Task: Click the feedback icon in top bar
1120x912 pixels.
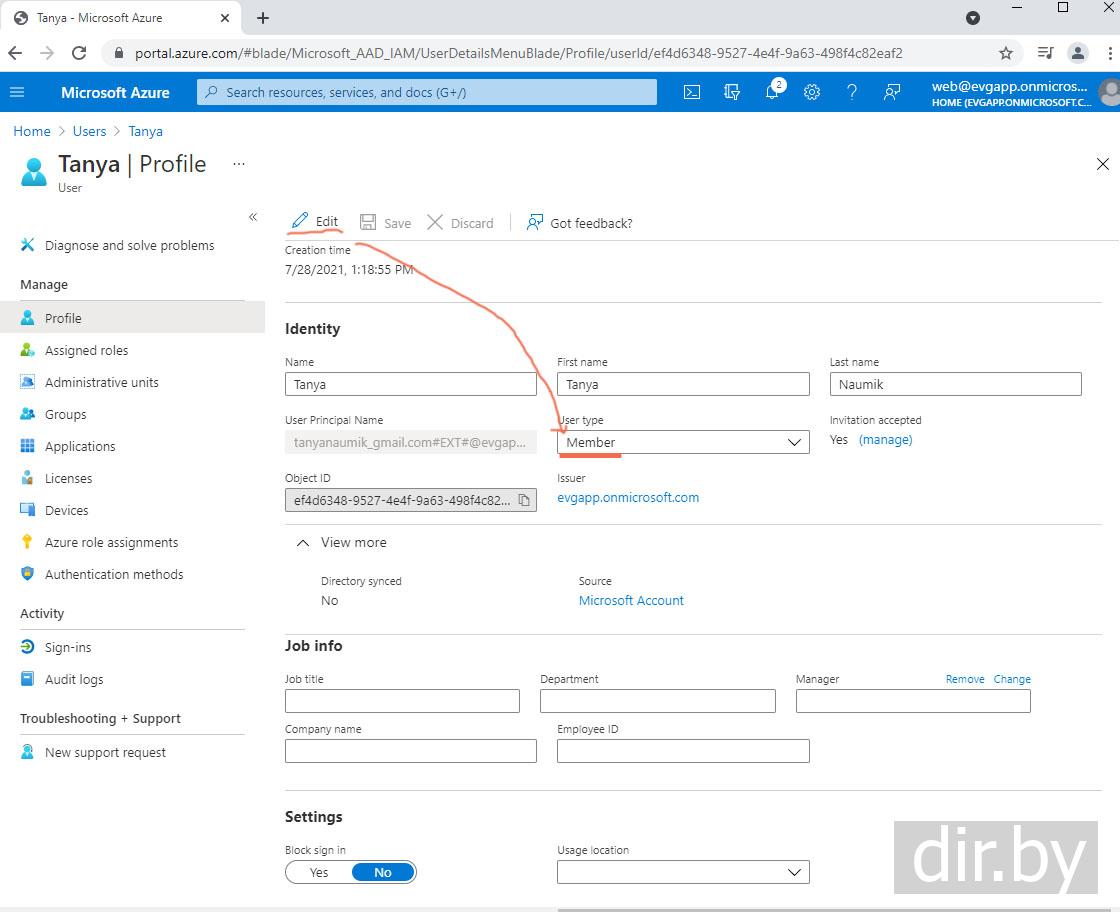Action: 892,92
